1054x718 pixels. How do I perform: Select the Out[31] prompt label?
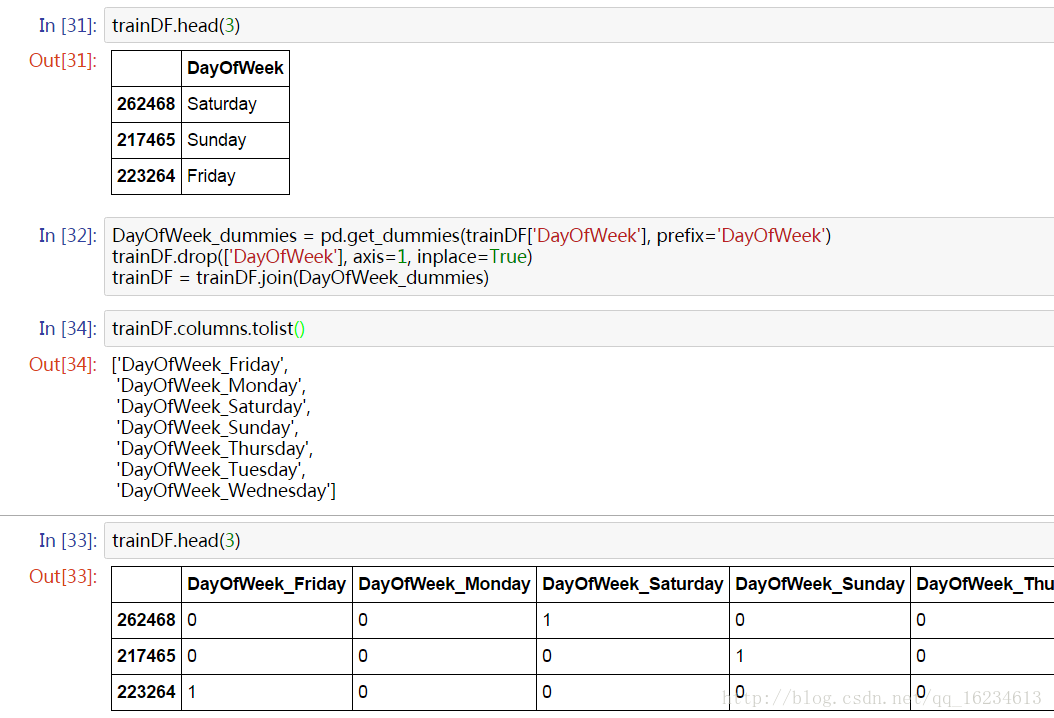click(63, 61)
